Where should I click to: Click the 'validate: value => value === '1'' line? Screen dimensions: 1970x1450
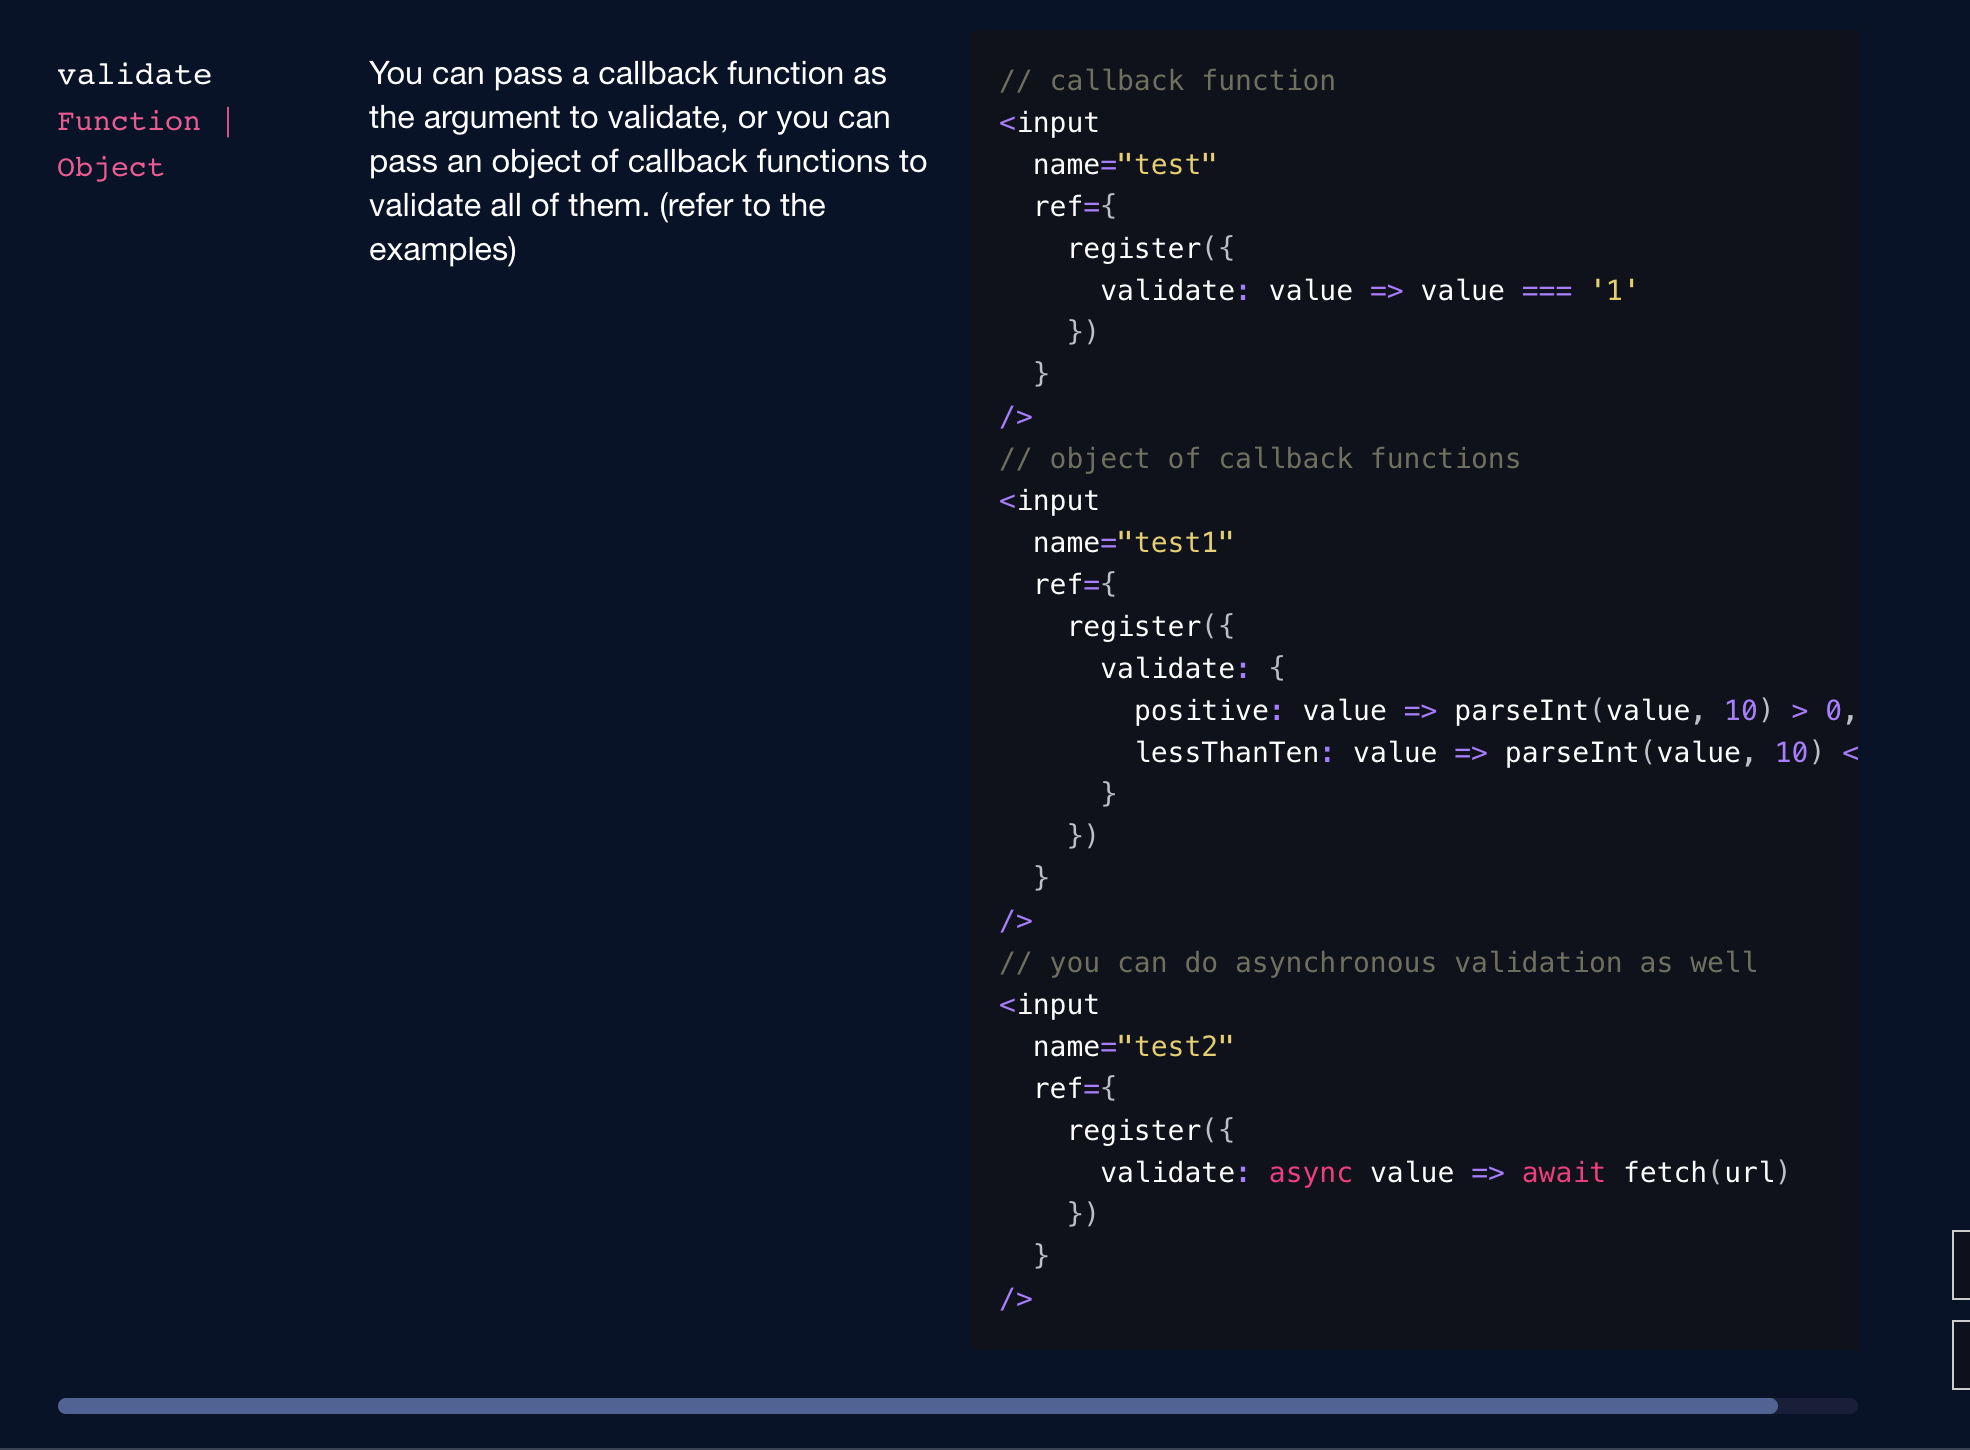1369,291
